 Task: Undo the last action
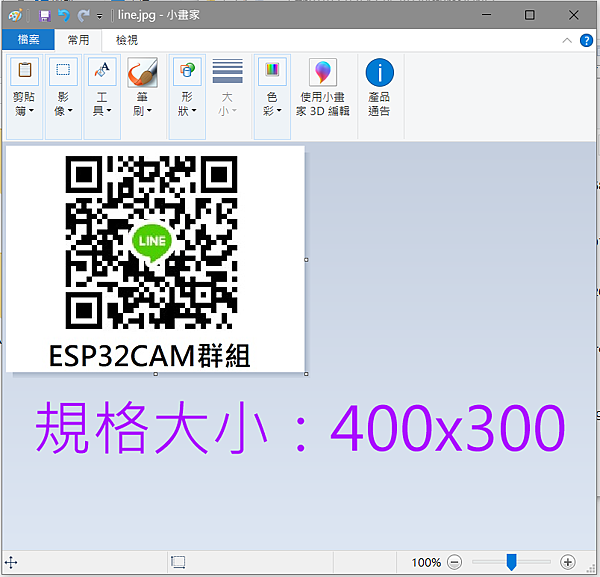click(64, 16)
